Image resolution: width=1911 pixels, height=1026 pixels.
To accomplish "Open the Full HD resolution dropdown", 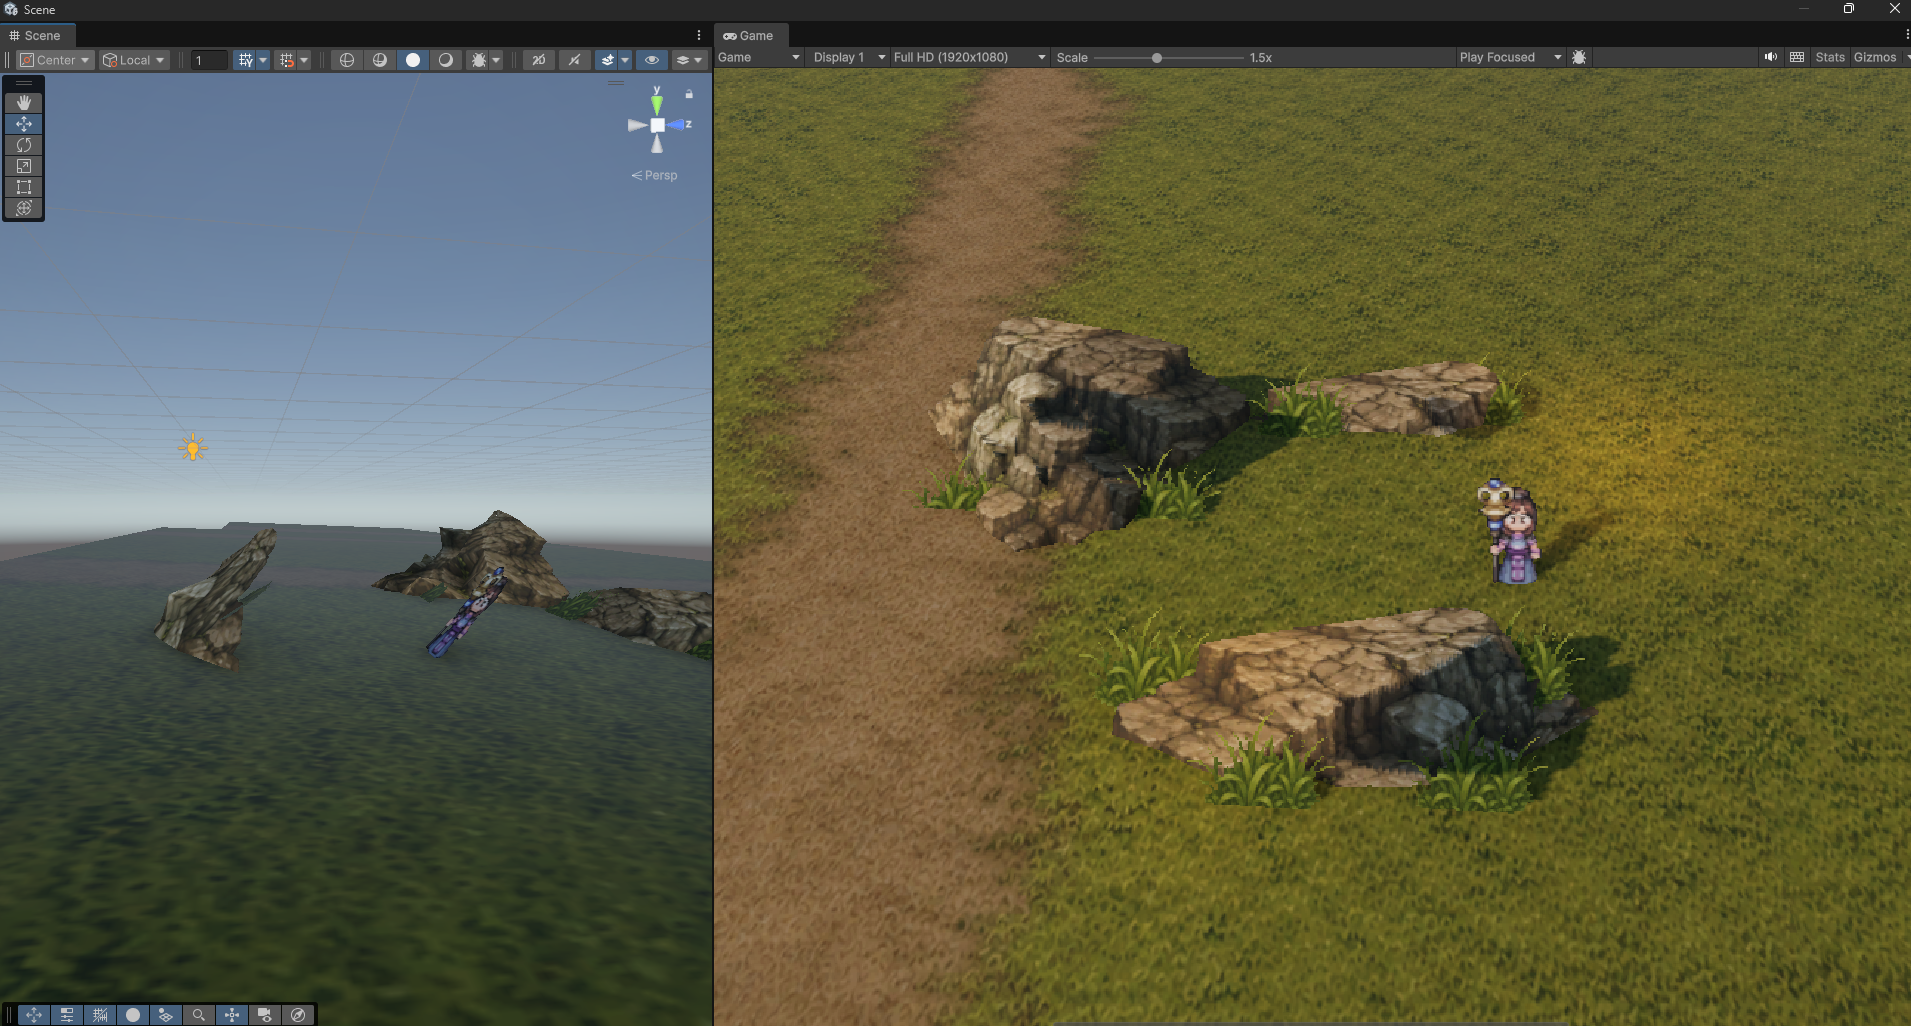I will 969,57.
